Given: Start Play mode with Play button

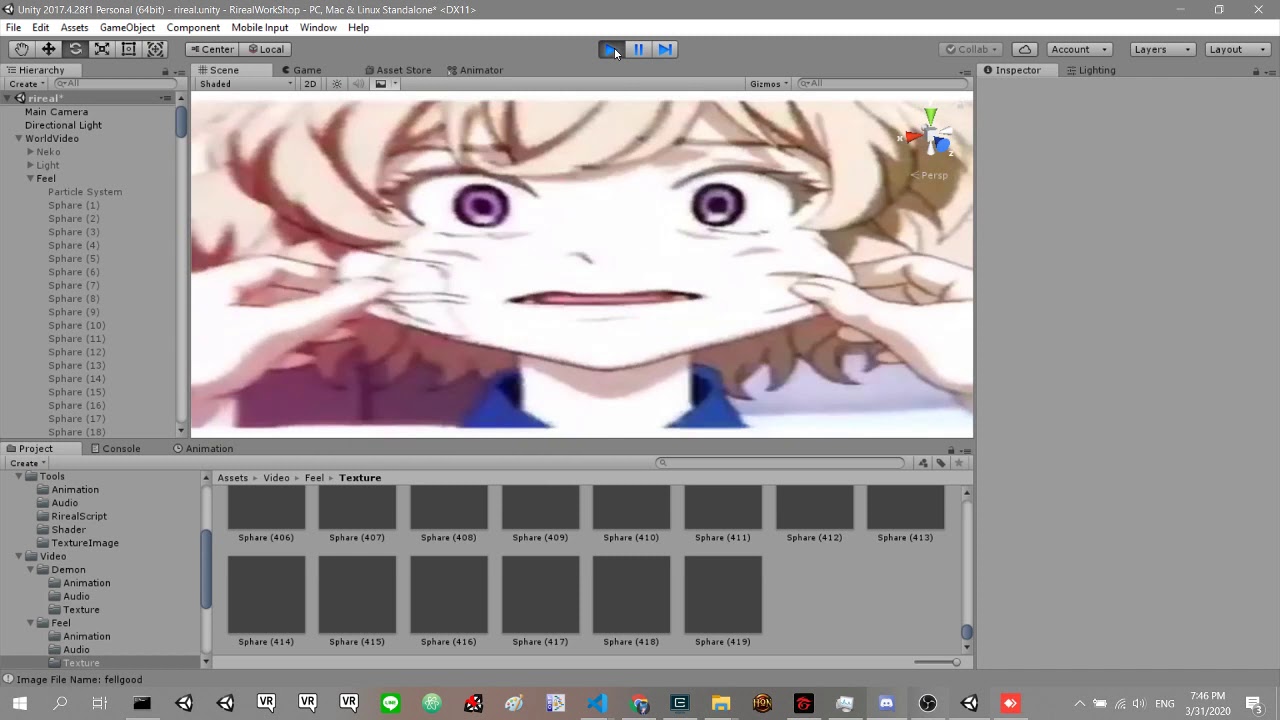Looking at the screenshot, I should click(x=611, y=49).
